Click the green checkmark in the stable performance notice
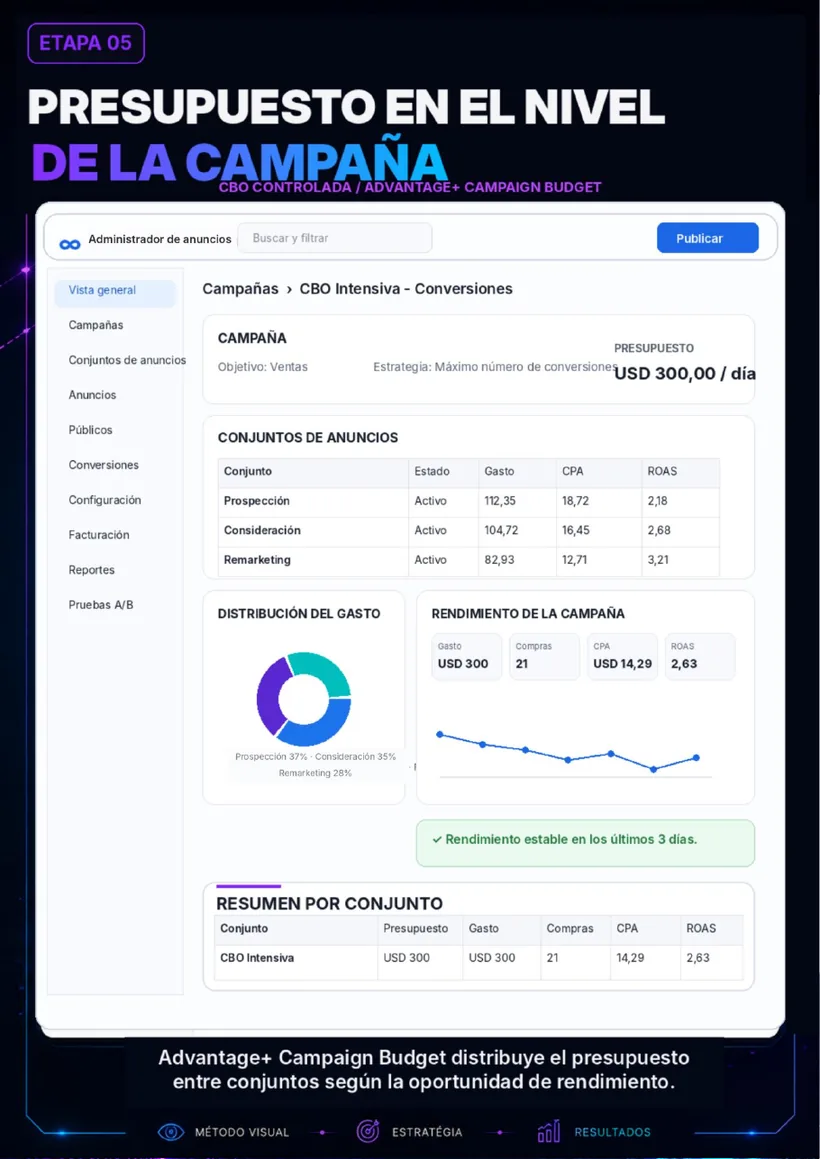Viewport: 820px width, 1159px height. (x=437, y=840)
